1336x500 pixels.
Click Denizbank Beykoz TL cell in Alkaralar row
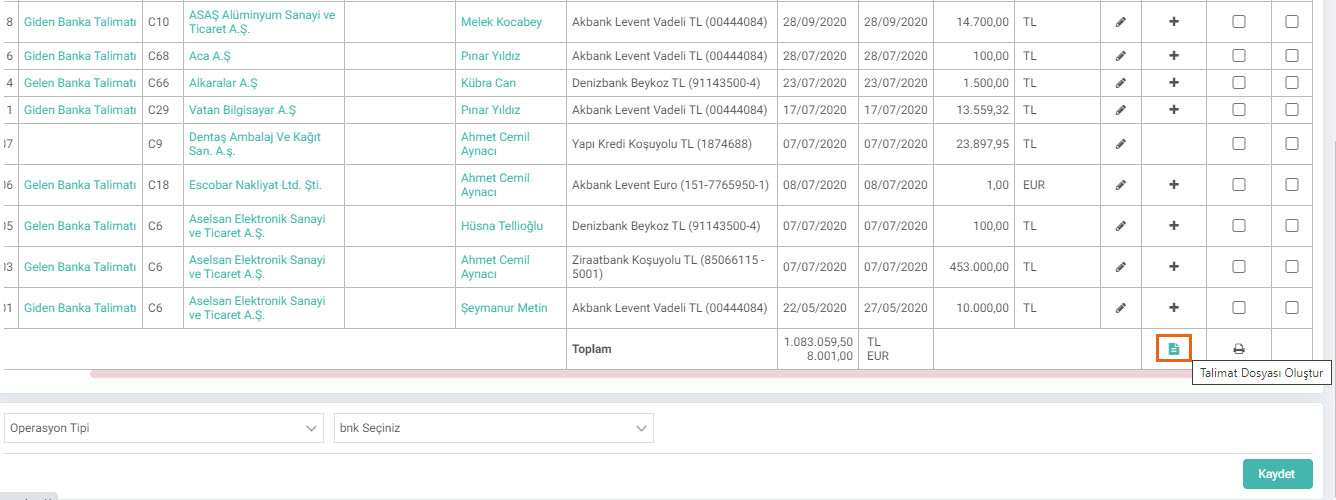(x=672, y=83)
